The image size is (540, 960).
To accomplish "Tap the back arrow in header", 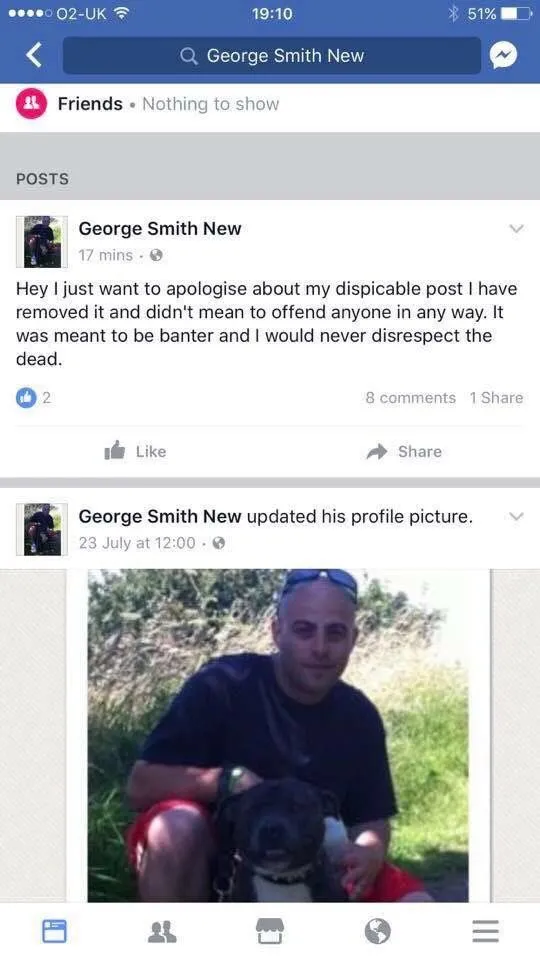I will [34, 55].
